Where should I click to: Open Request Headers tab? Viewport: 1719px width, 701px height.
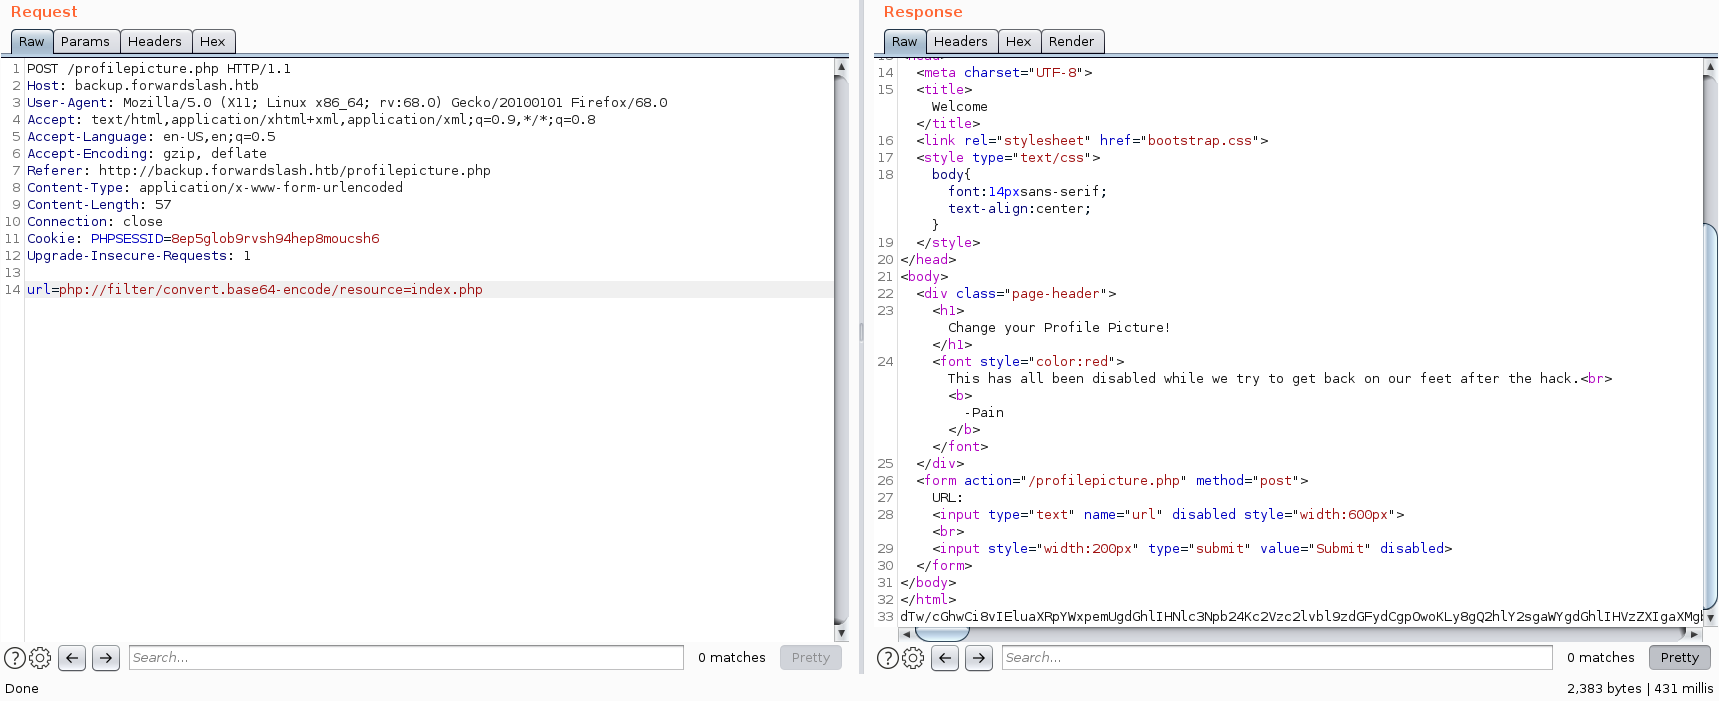click(155, 42)
